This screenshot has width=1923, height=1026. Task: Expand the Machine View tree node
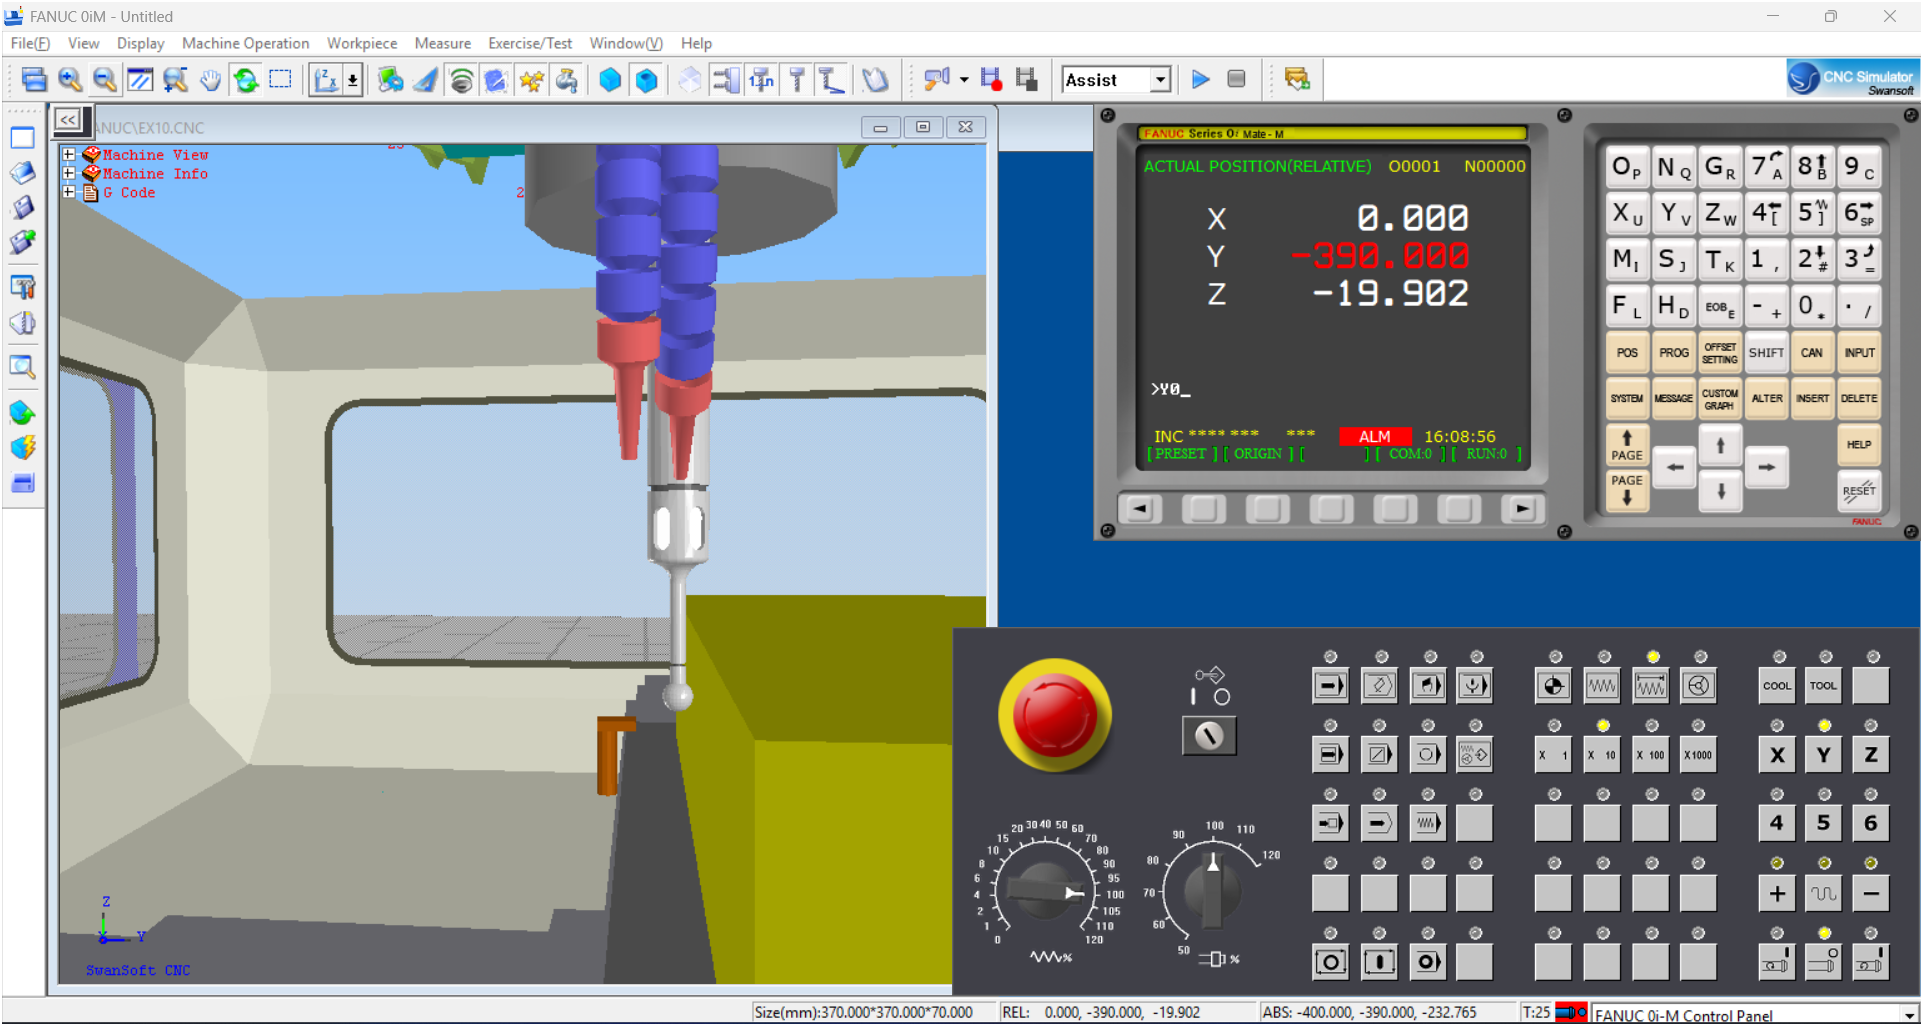[x=69, y=155]
